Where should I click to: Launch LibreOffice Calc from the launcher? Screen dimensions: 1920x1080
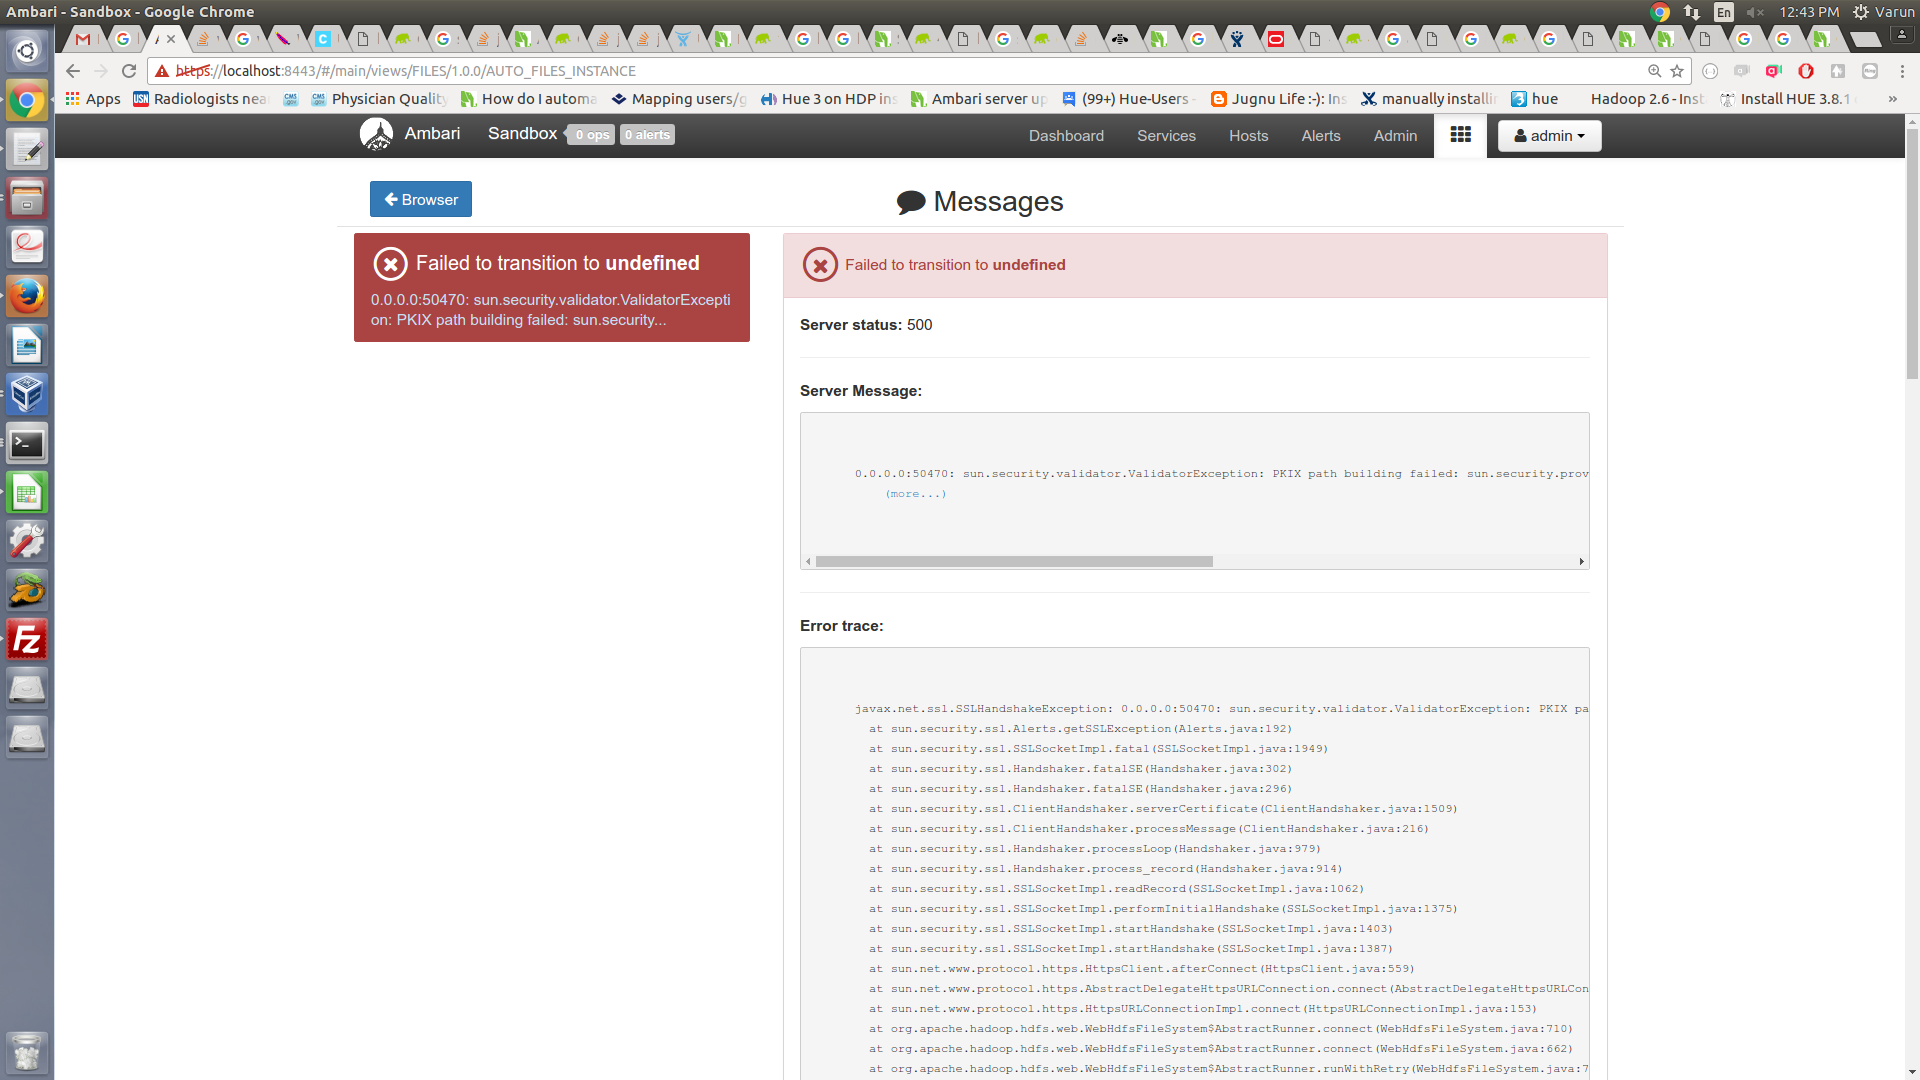(x=27, y=491)
